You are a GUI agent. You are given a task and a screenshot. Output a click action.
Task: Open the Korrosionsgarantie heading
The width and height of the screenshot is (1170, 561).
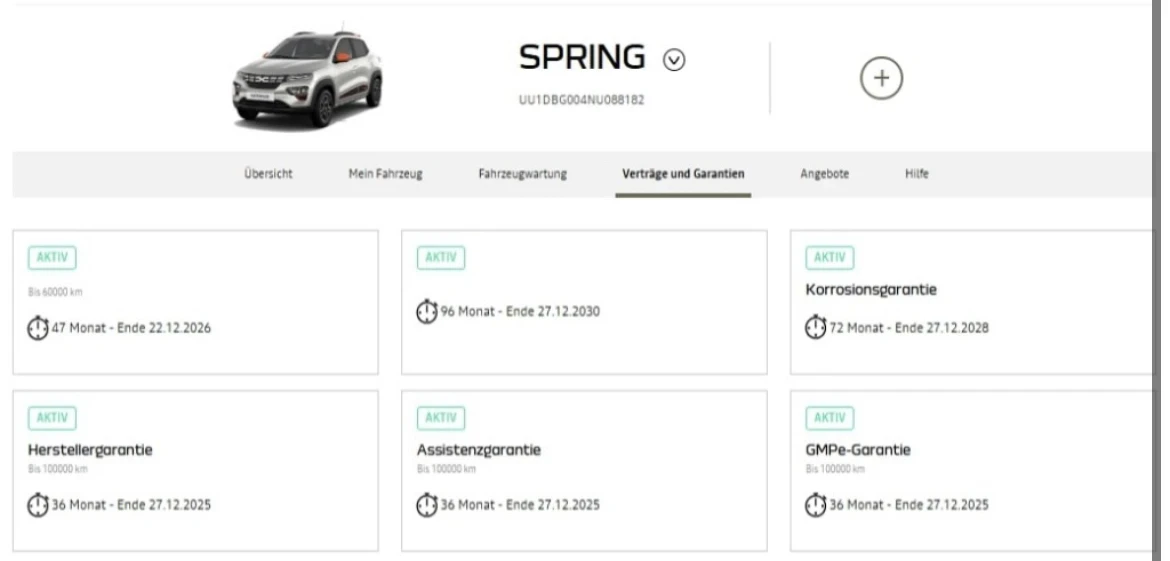tap(871, 289)
